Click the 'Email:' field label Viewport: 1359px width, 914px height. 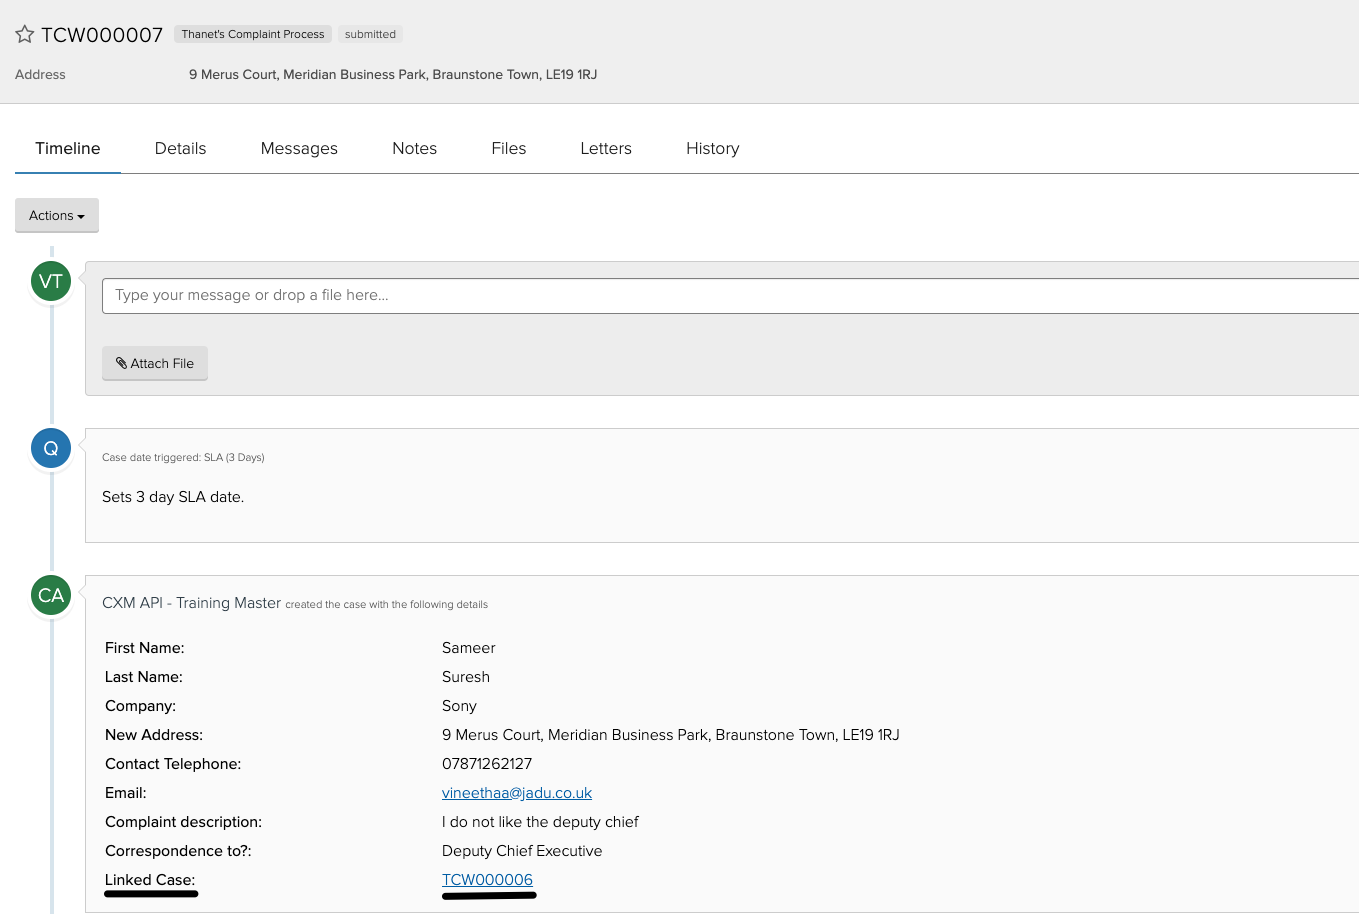[126, 793]
